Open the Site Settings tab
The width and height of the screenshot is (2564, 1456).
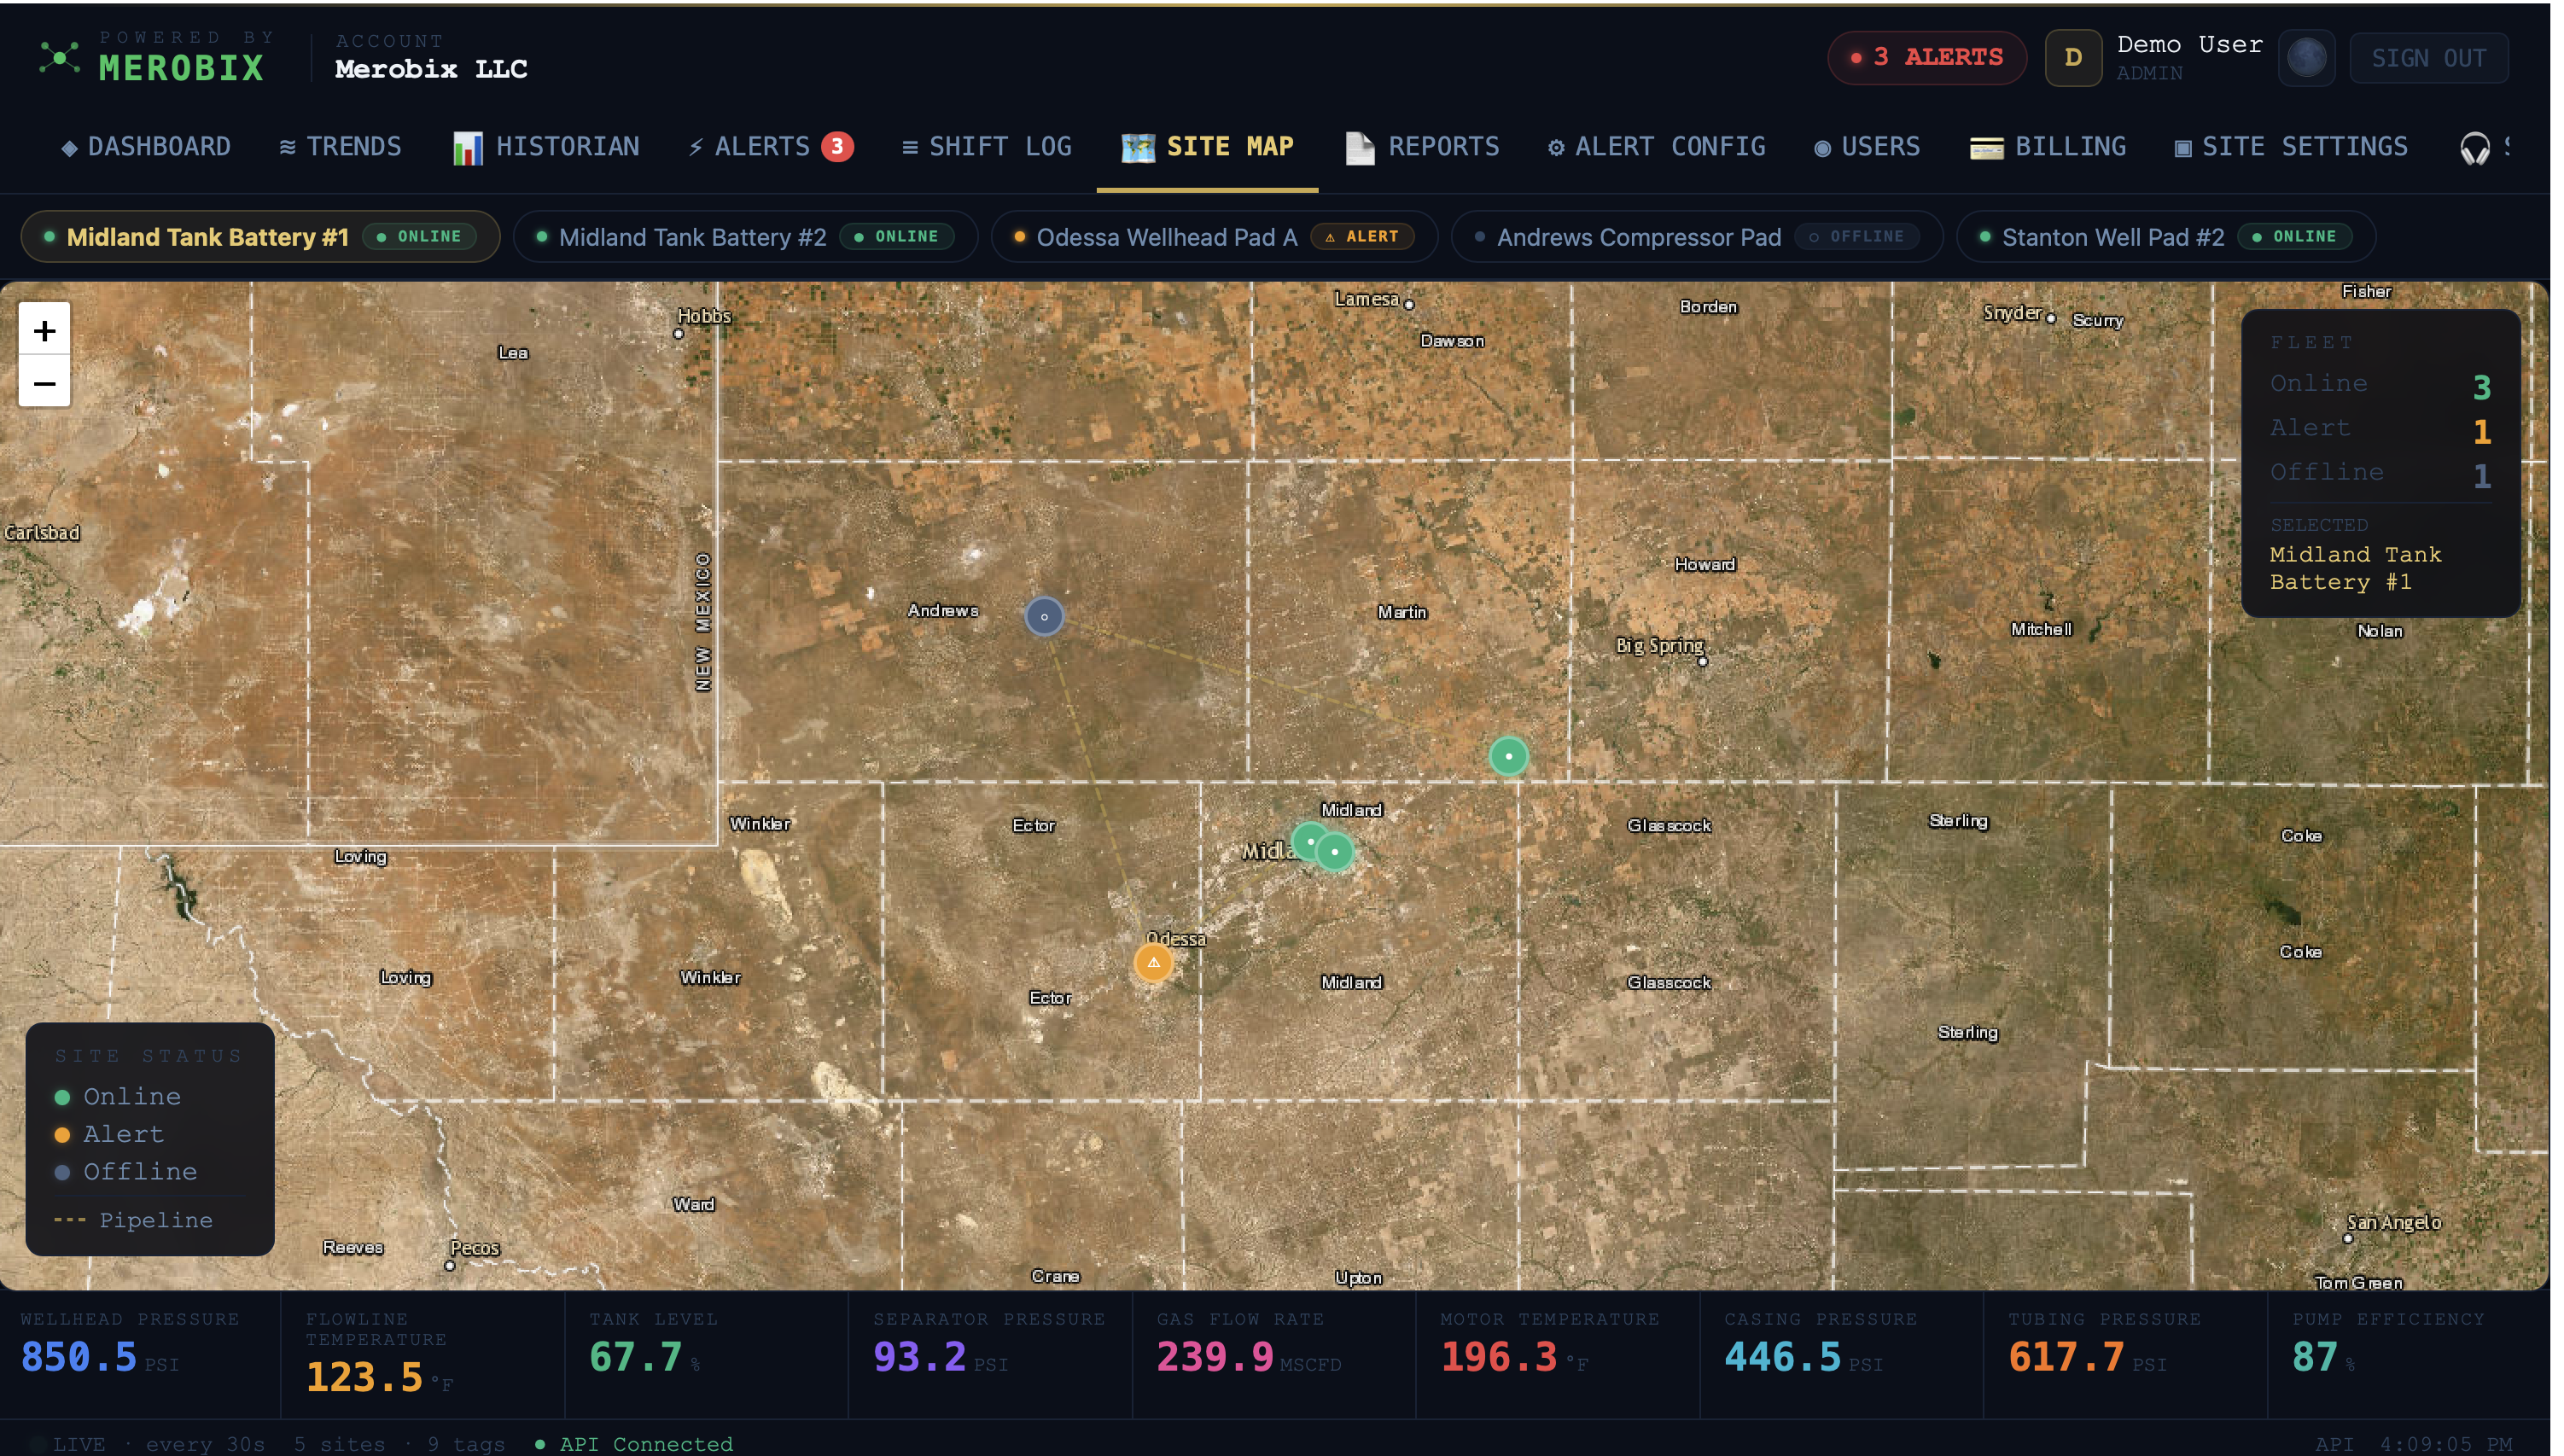point(2291,147)
